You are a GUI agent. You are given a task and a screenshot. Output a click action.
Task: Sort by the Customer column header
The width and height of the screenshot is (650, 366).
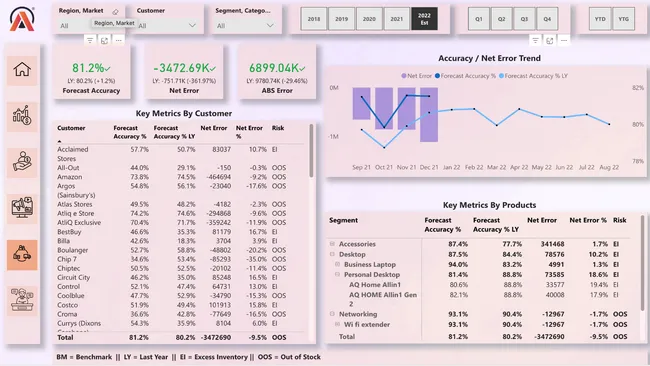pos(71,128)
